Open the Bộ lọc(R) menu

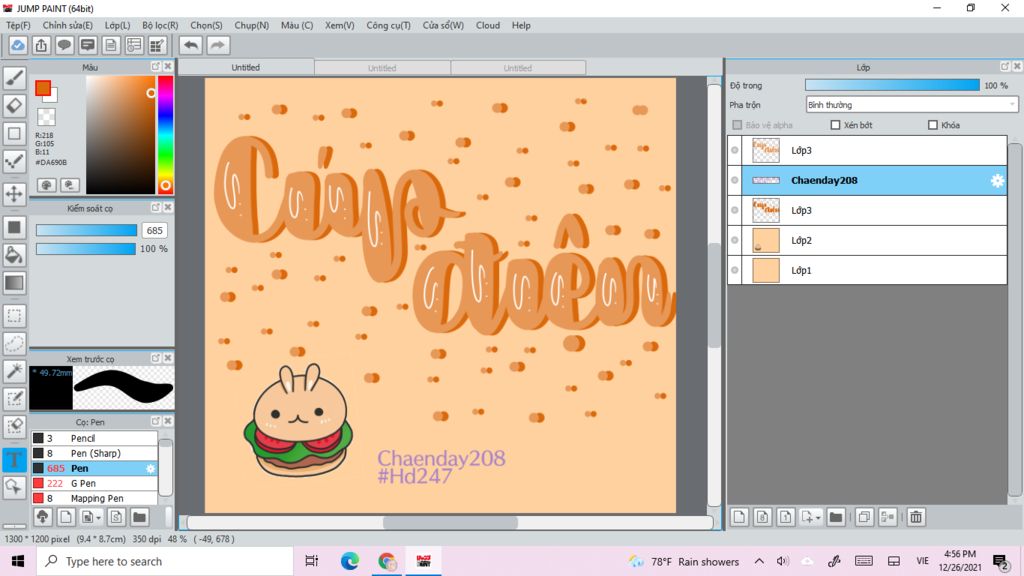[160, 25]
